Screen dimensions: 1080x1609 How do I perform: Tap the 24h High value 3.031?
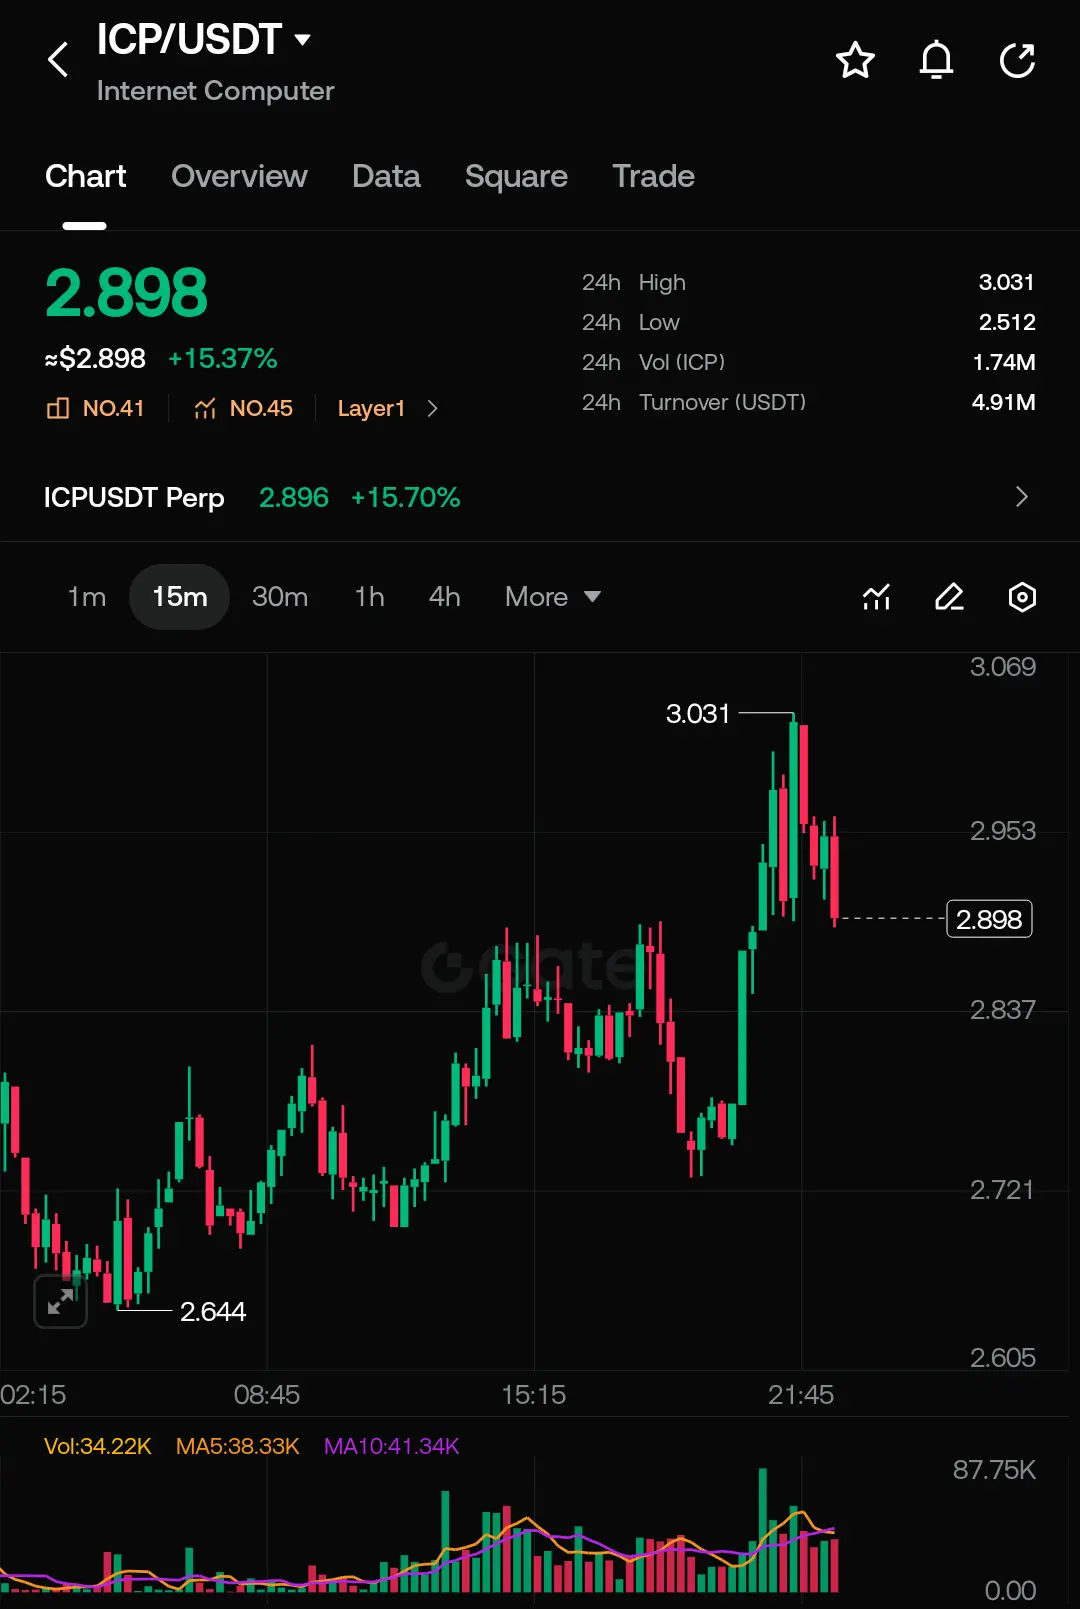[1006, 282]
